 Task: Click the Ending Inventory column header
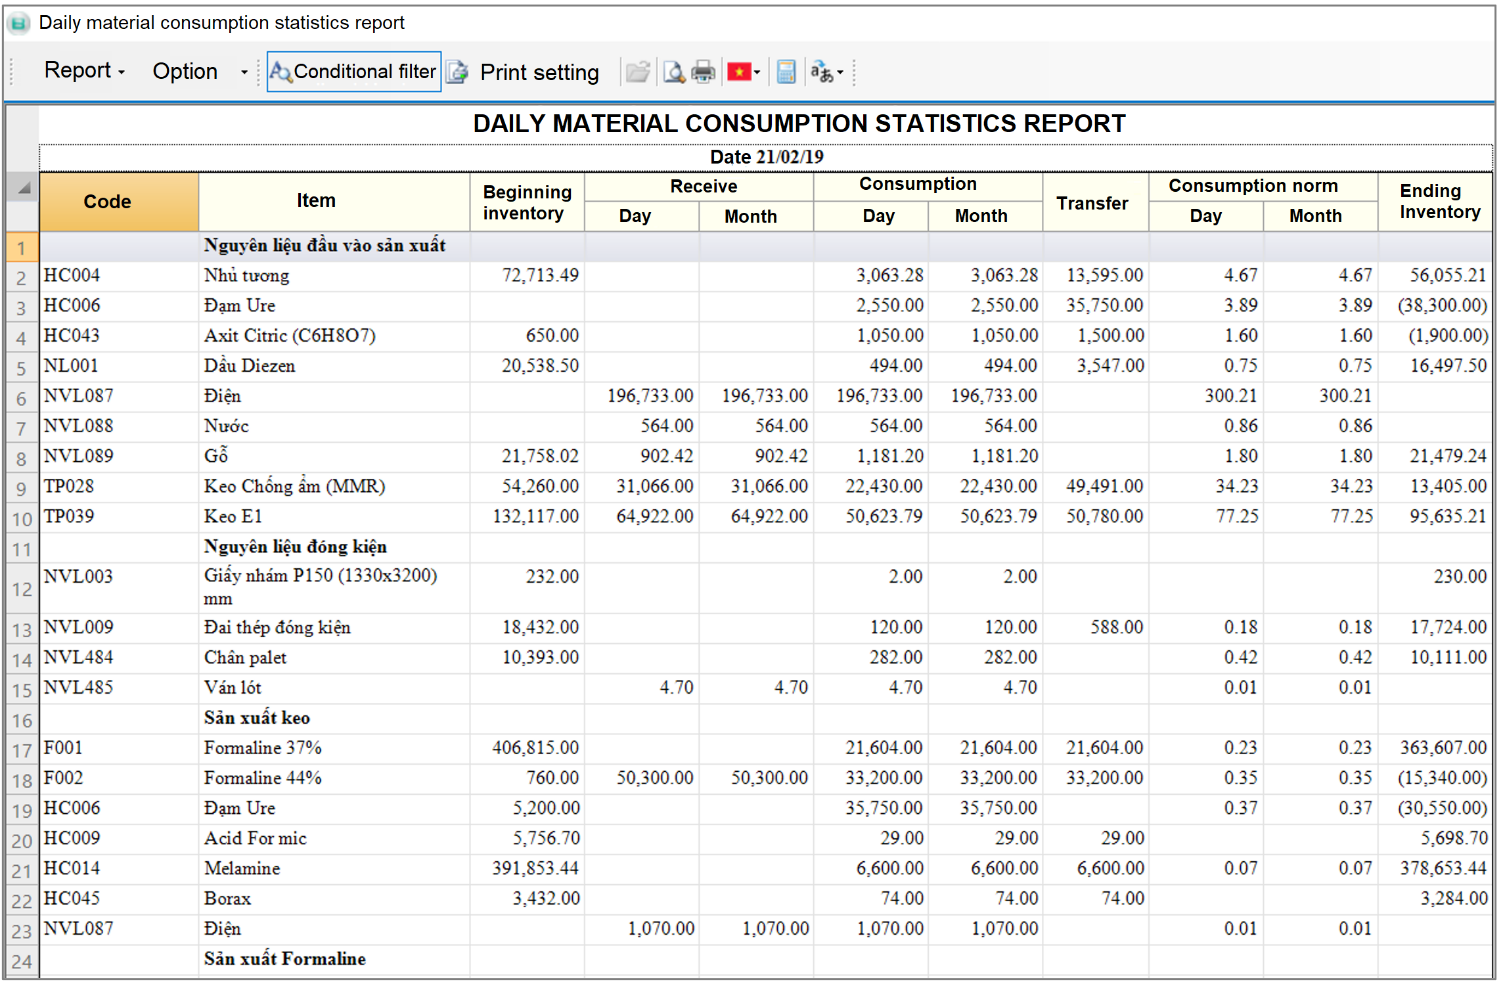(x=1435, y=202)
